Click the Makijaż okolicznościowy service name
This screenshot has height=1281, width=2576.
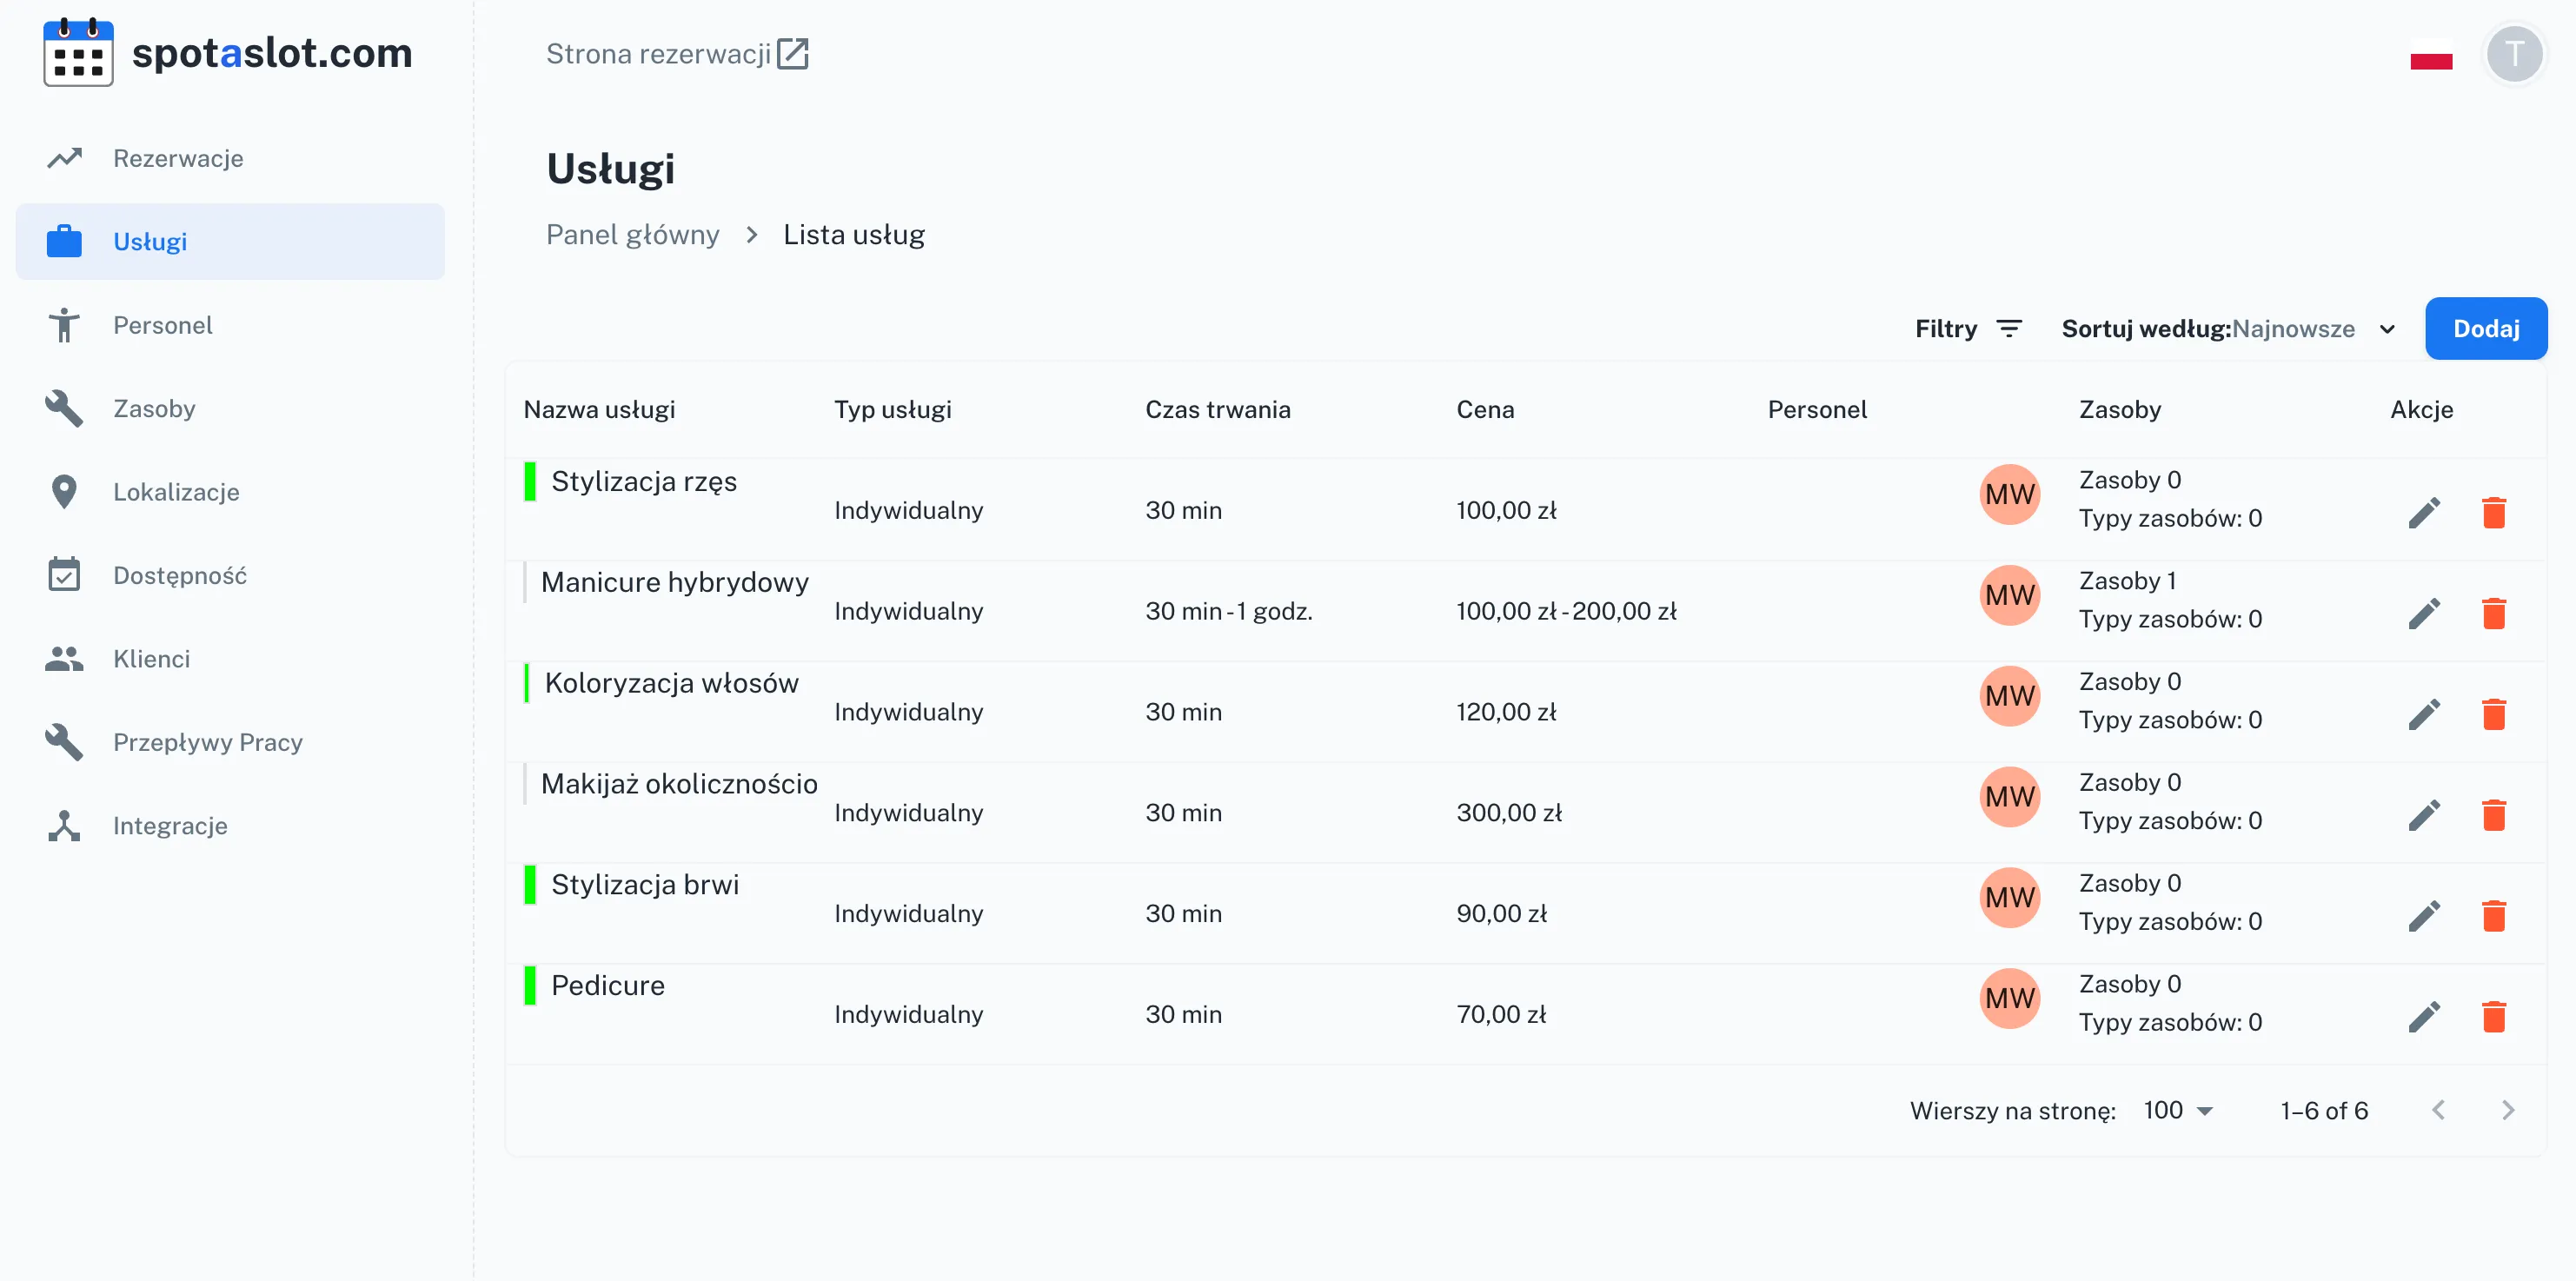tap(679, 784)
